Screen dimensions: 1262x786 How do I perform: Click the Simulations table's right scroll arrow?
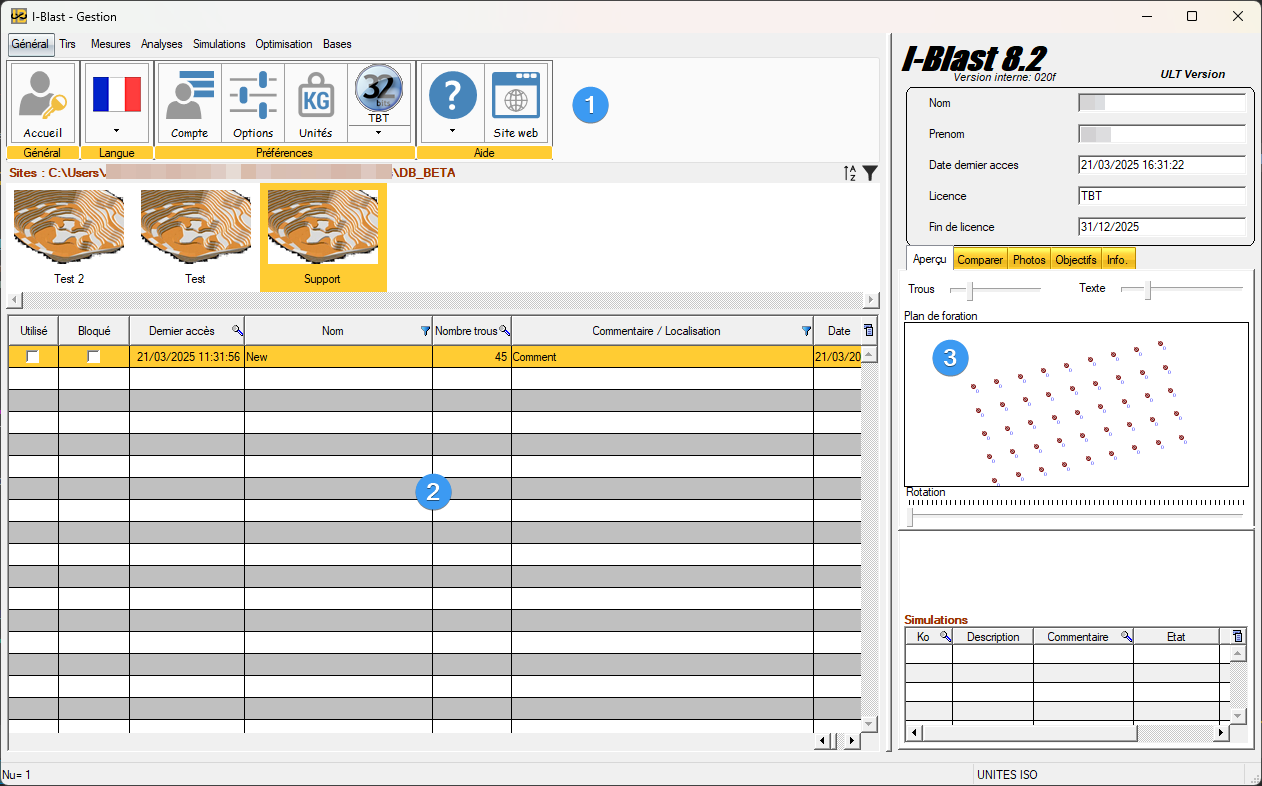(x=1221, y=733)
